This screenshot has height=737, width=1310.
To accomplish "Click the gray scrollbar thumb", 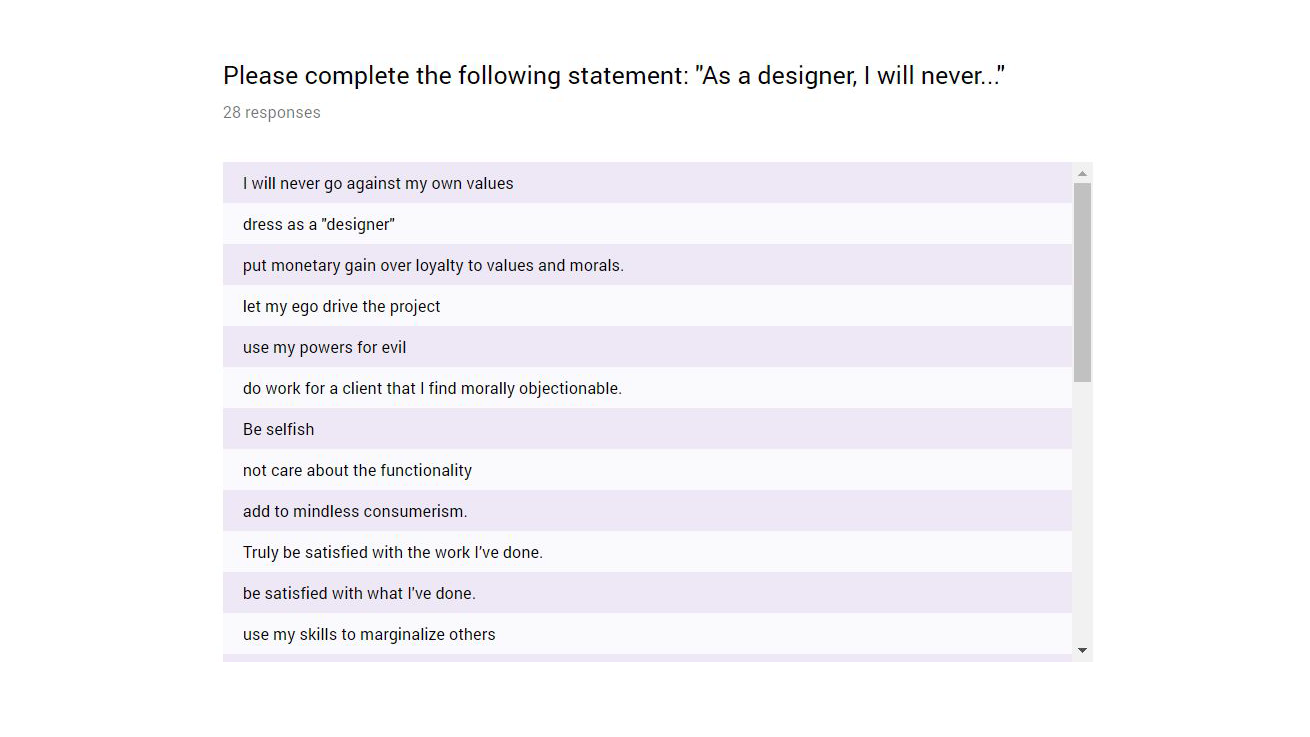I will [x=1082, y=281].
